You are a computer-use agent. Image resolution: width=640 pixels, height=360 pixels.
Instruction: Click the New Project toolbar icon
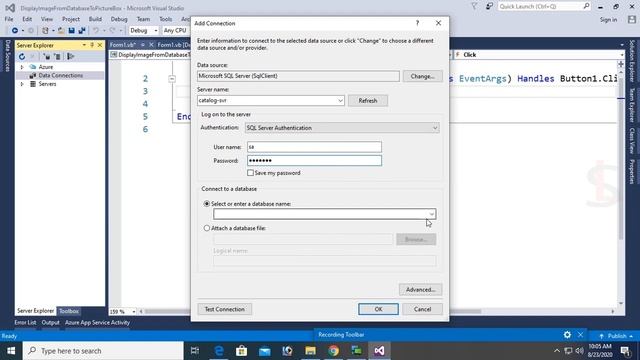[x=45, y=31]
